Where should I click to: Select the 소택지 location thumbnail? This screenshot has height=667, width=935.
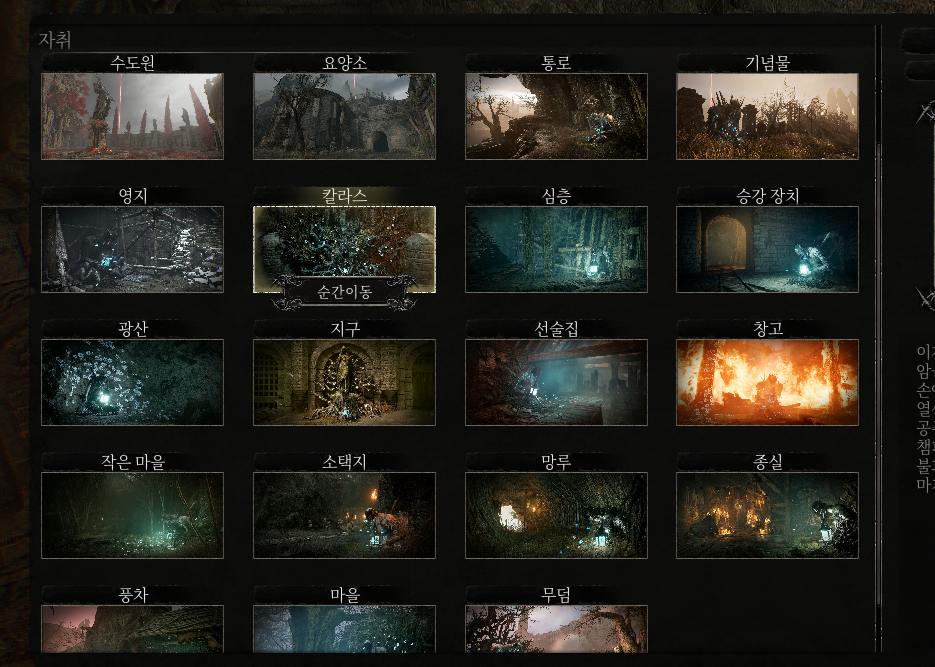[344, 515]
